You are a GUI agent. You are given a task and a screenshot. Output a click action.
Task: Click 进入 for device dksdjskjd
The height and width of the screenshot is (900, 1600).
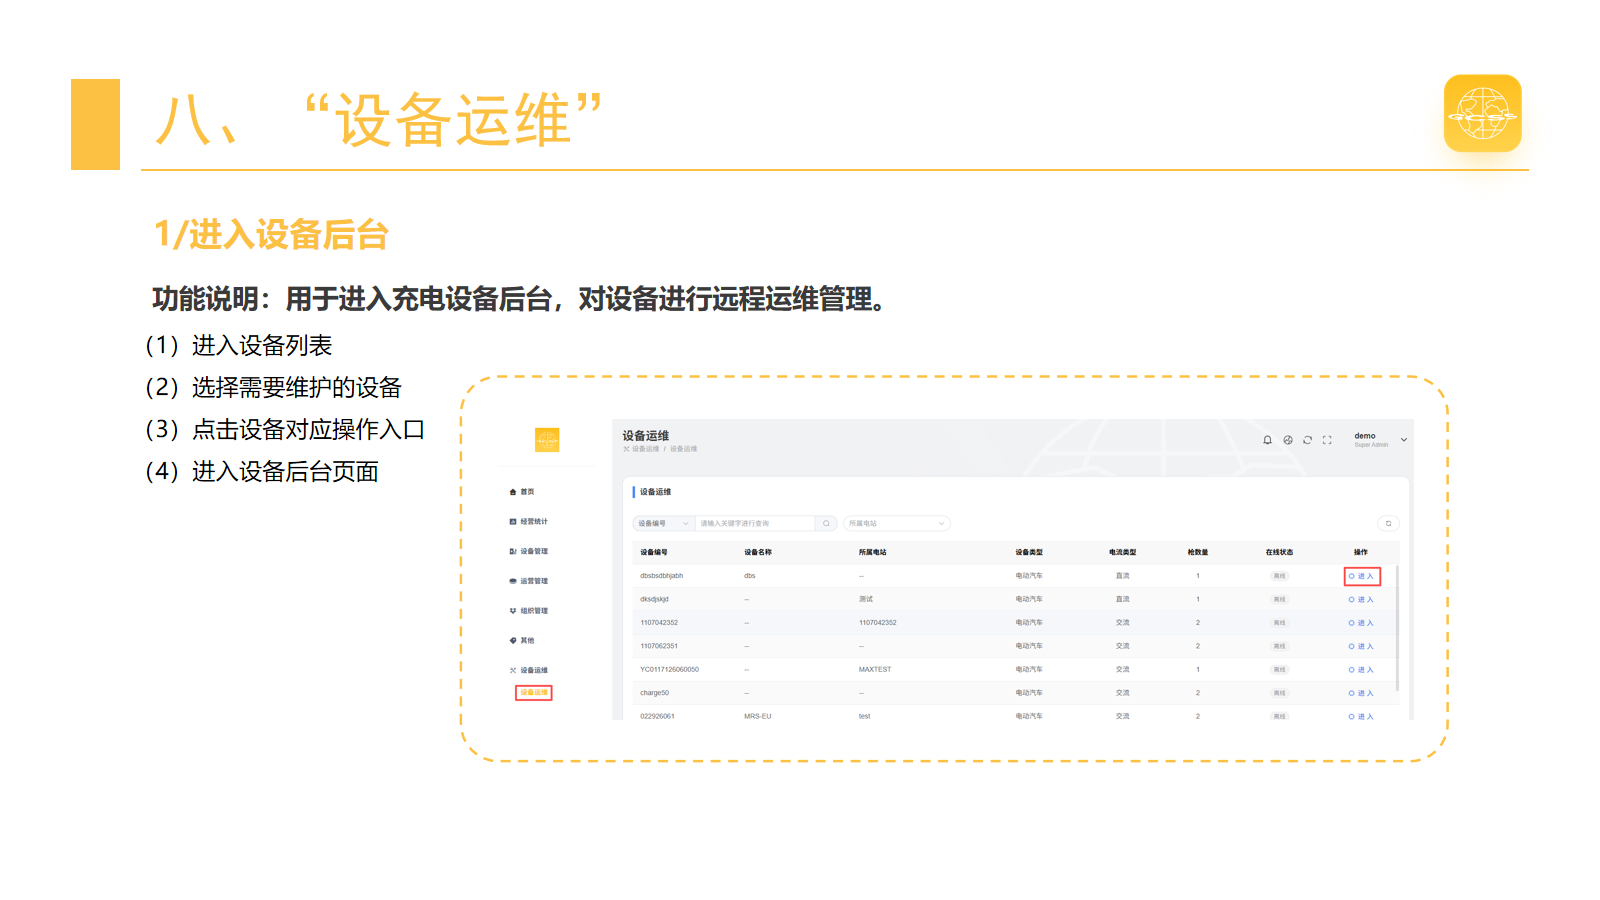[1361, 599]
